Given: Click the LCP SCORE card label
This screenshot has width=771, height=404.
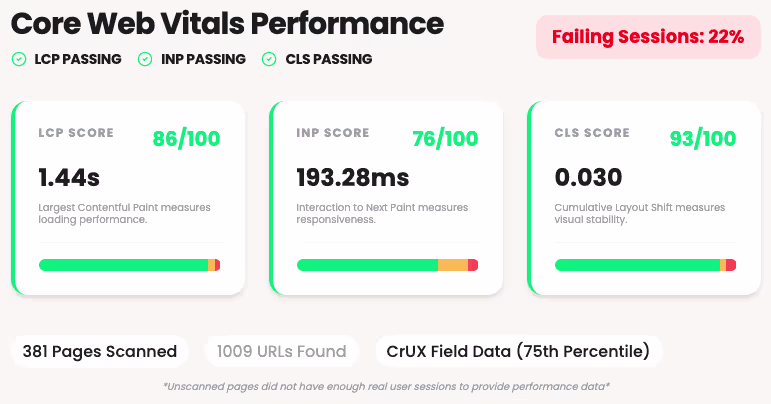Looking at the screenshot, I should point(76,133).
